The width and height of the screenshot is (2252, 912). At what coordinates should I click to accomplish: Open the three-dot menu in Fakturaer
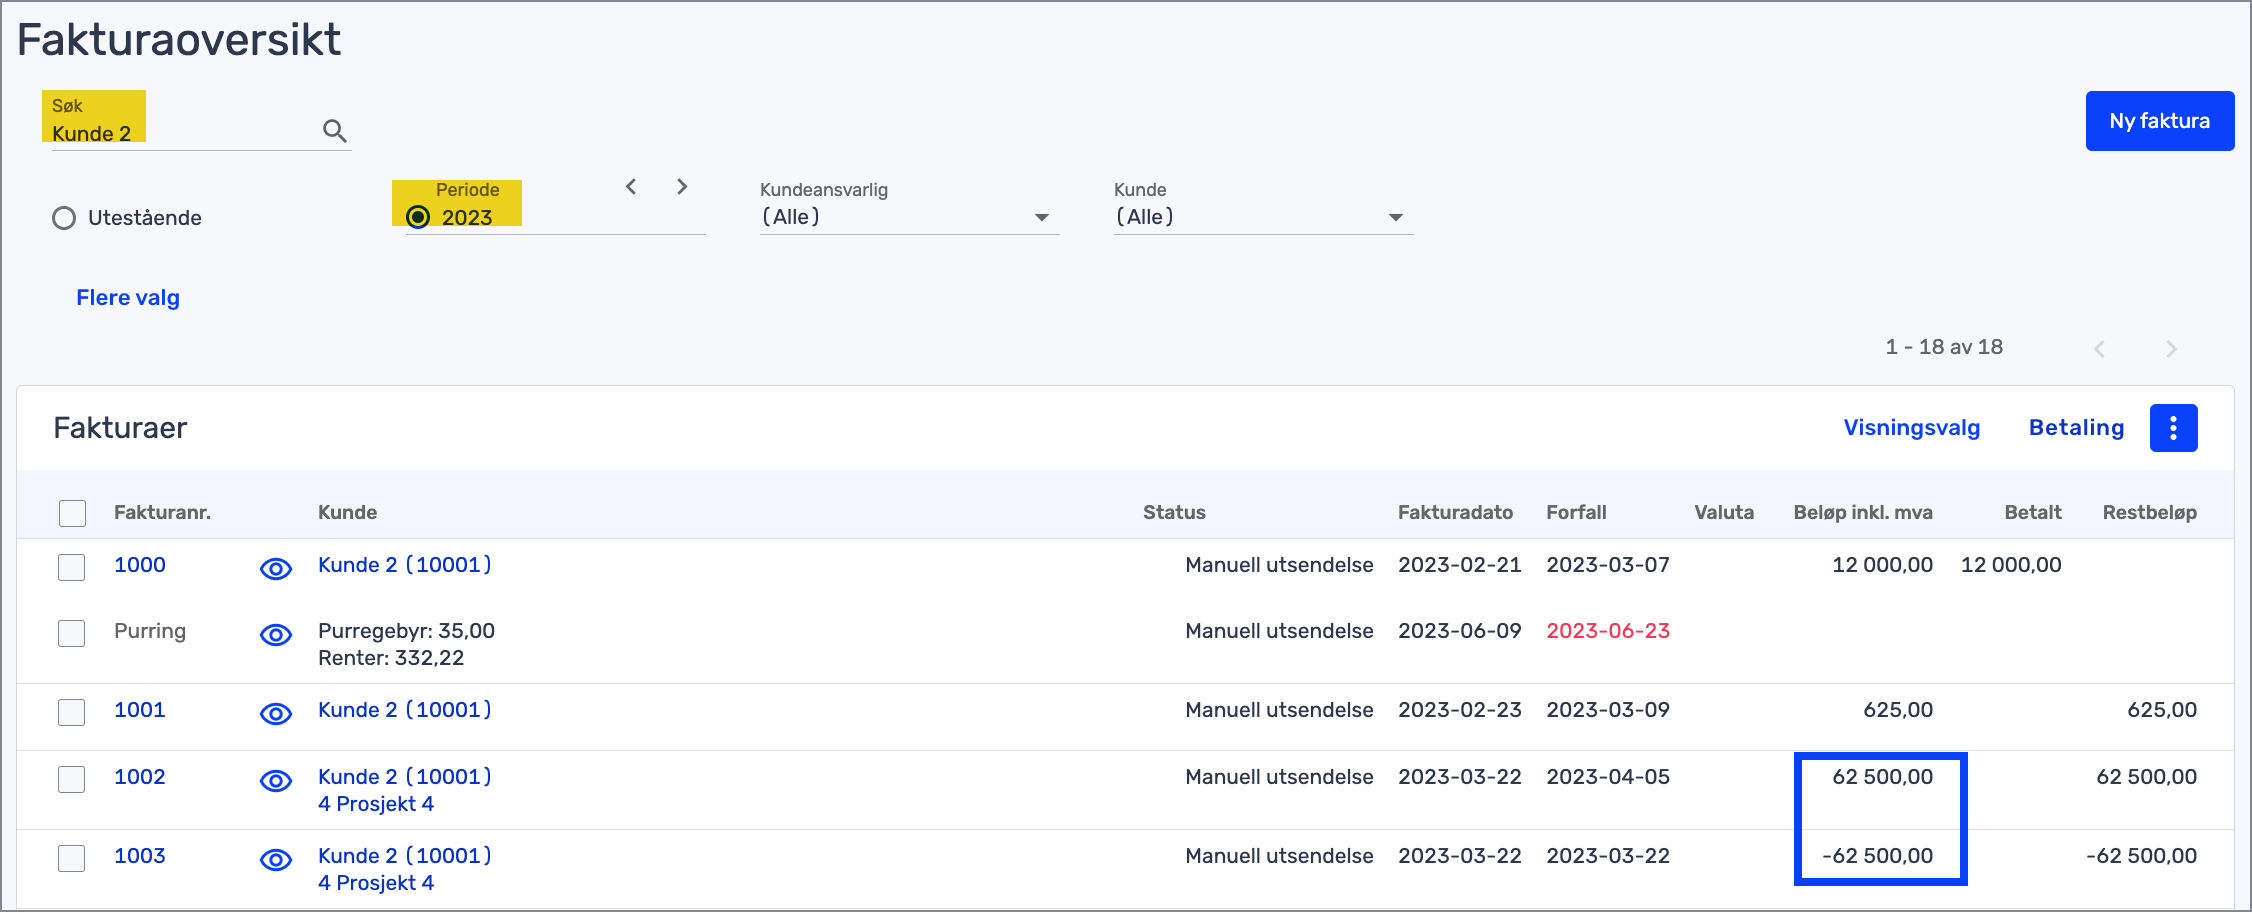click(2173, 428)
